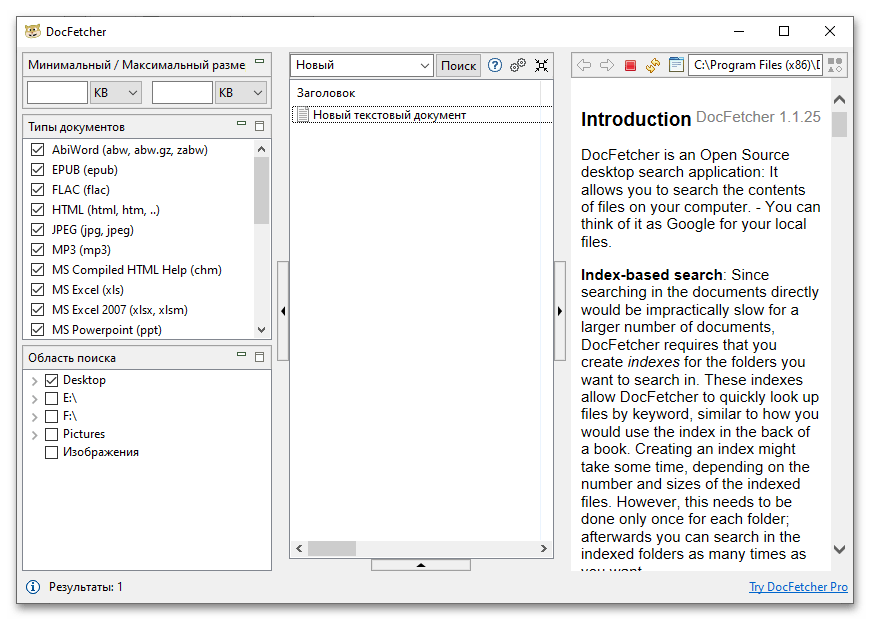
Task: Open the help question-mark icon
Action: click(494, 65)
